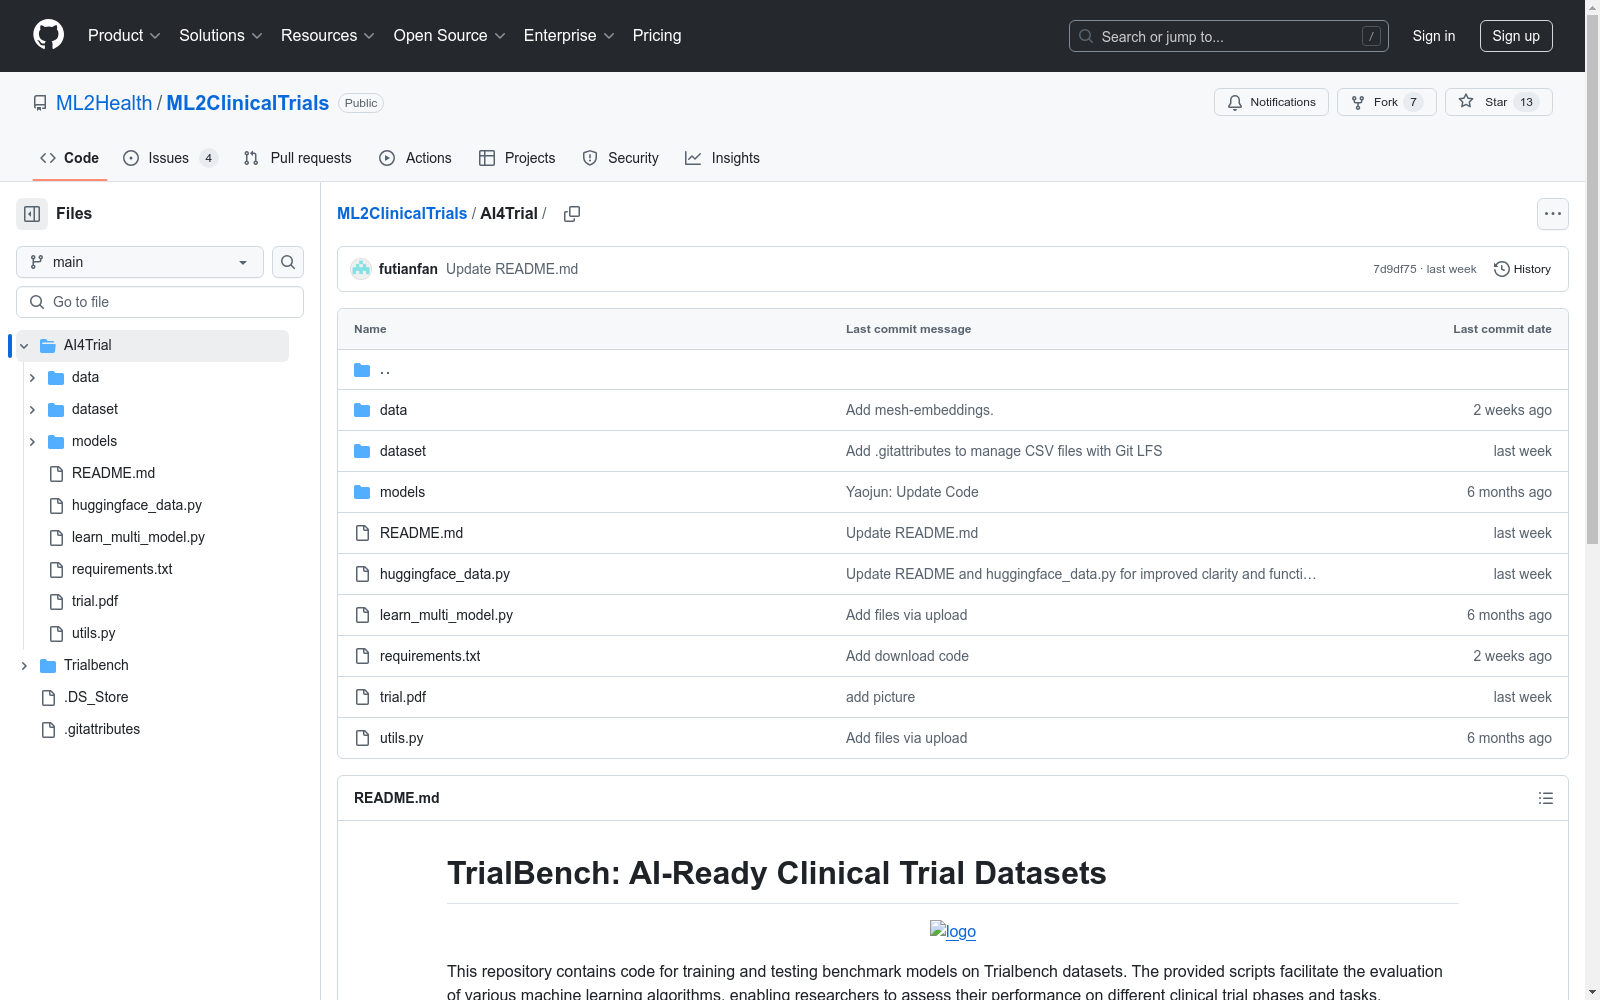Click the broken logo image link
The width and height of the screenshot is (1600, 1000).
click(953, 931)
